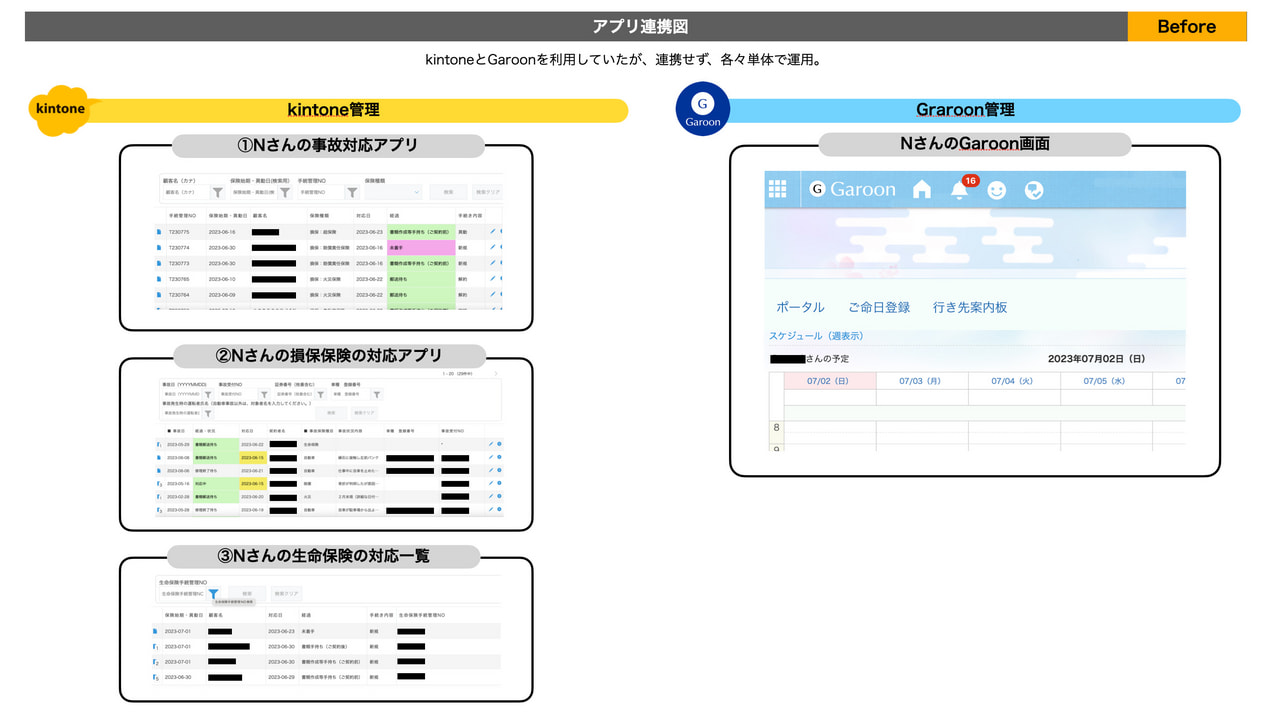
Task: Click the blue filter icon beside 生命保険手続管理NO
Action: coord(213,594)
